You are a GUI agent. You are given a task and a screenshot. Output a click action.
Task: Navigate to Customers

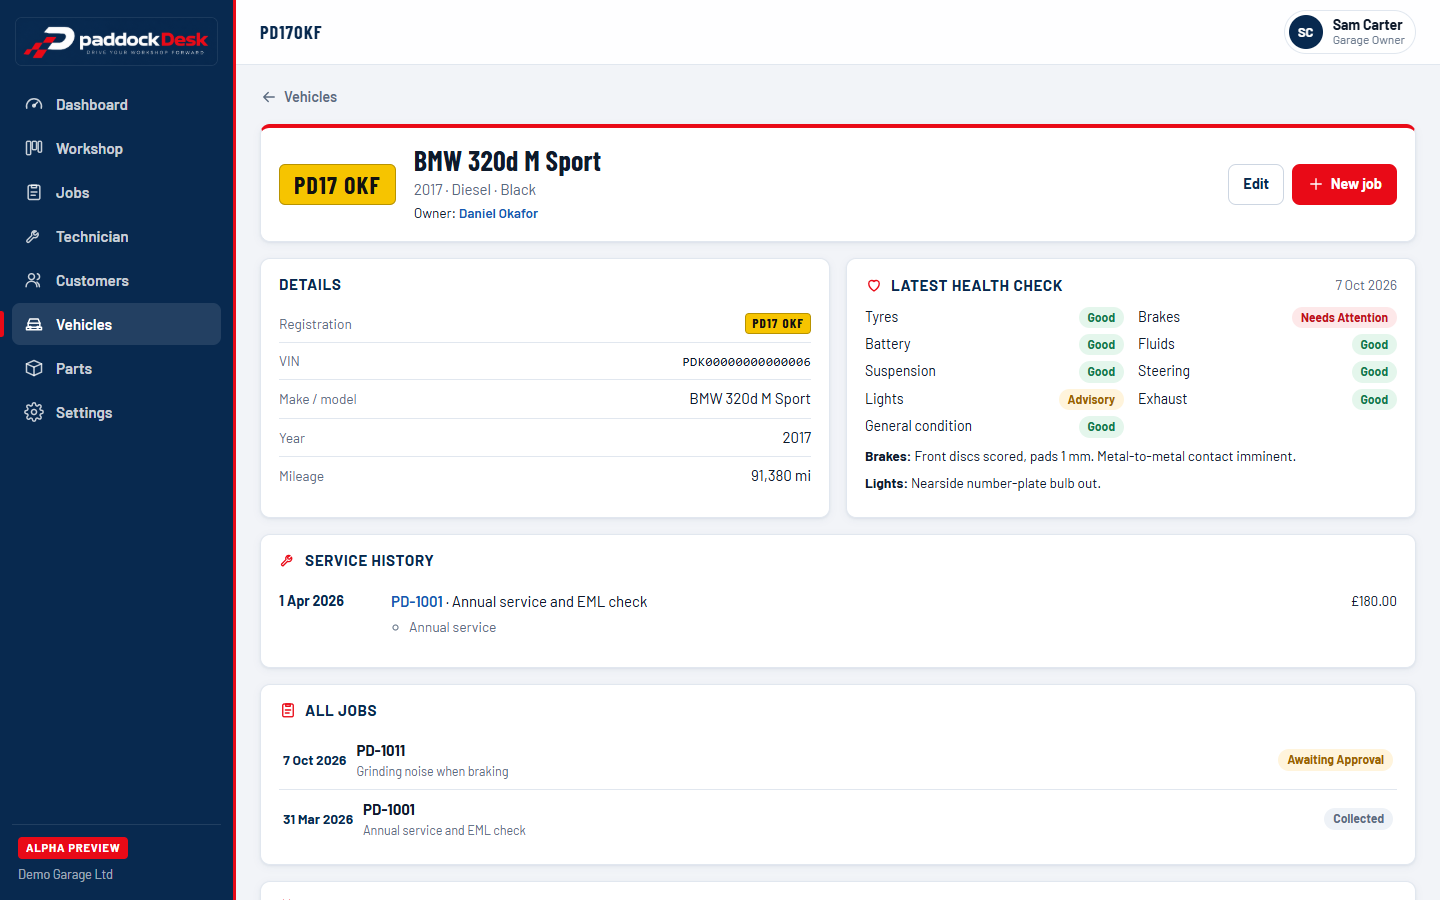(x=116, y=281)
